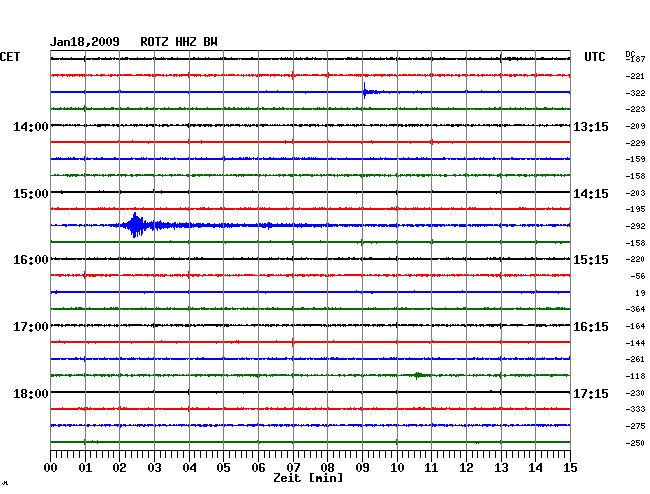Click the 12 minute tick label on x-axis
650x494 pixels.
[466, 468]
